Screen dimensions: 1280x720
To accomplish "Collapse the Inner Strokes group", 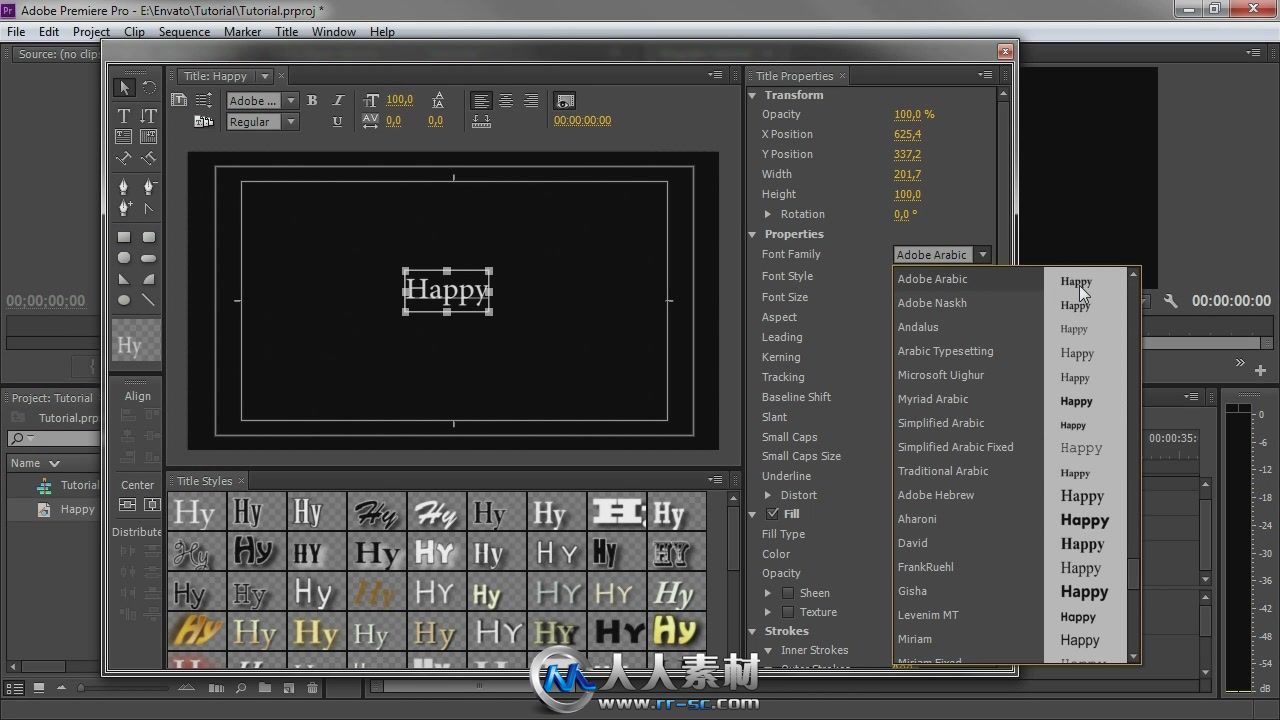I will click(x=768, y=650).
